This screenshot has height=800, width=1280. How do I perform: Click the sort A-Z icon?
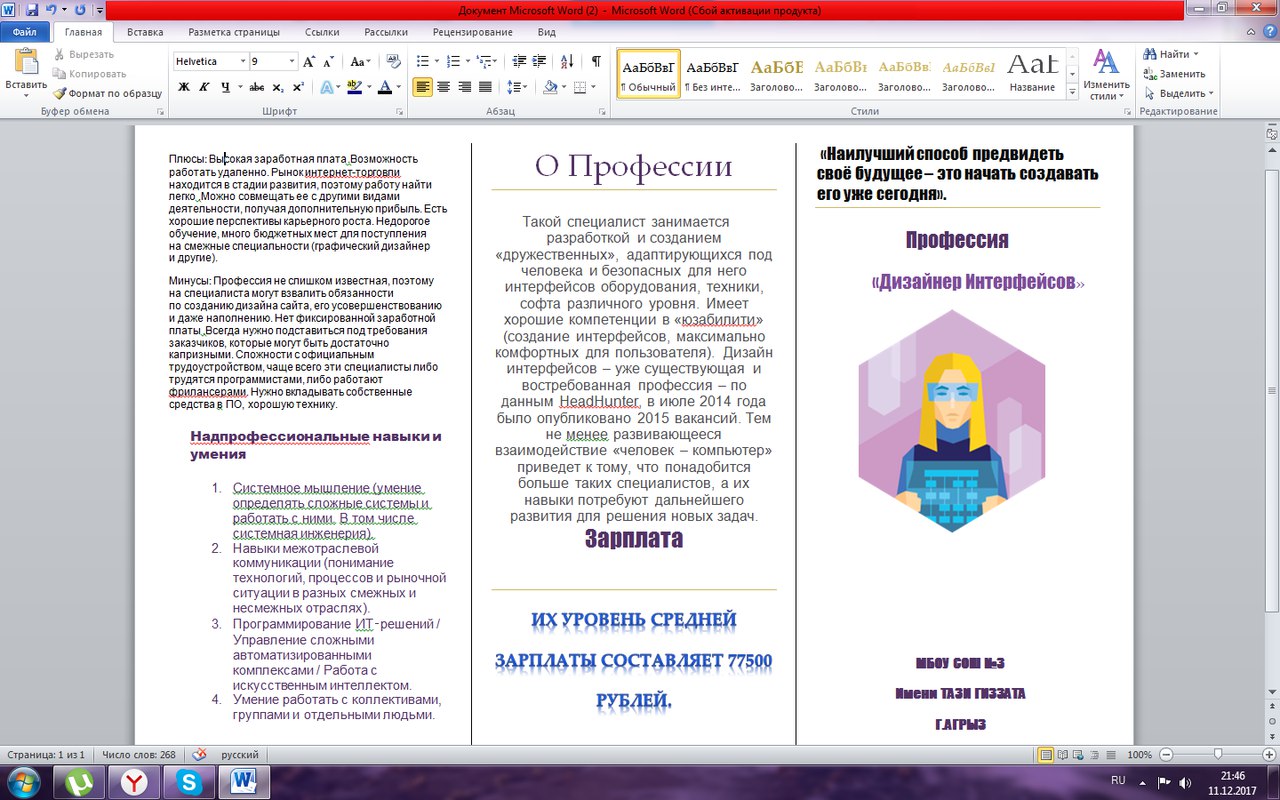(569, 61)
